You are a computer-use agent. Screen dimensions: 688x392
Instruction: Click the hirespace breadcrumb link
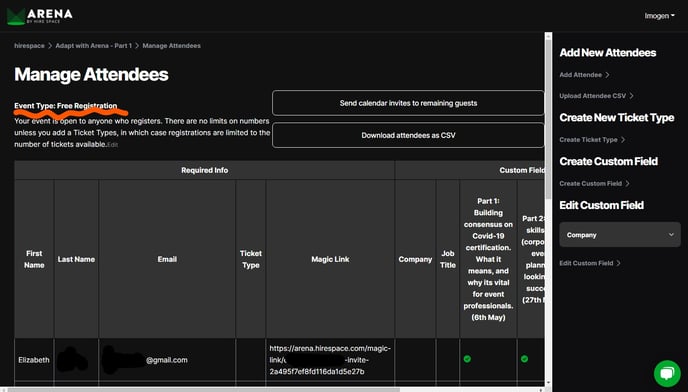pyautogui.click(x=29, y=46)
